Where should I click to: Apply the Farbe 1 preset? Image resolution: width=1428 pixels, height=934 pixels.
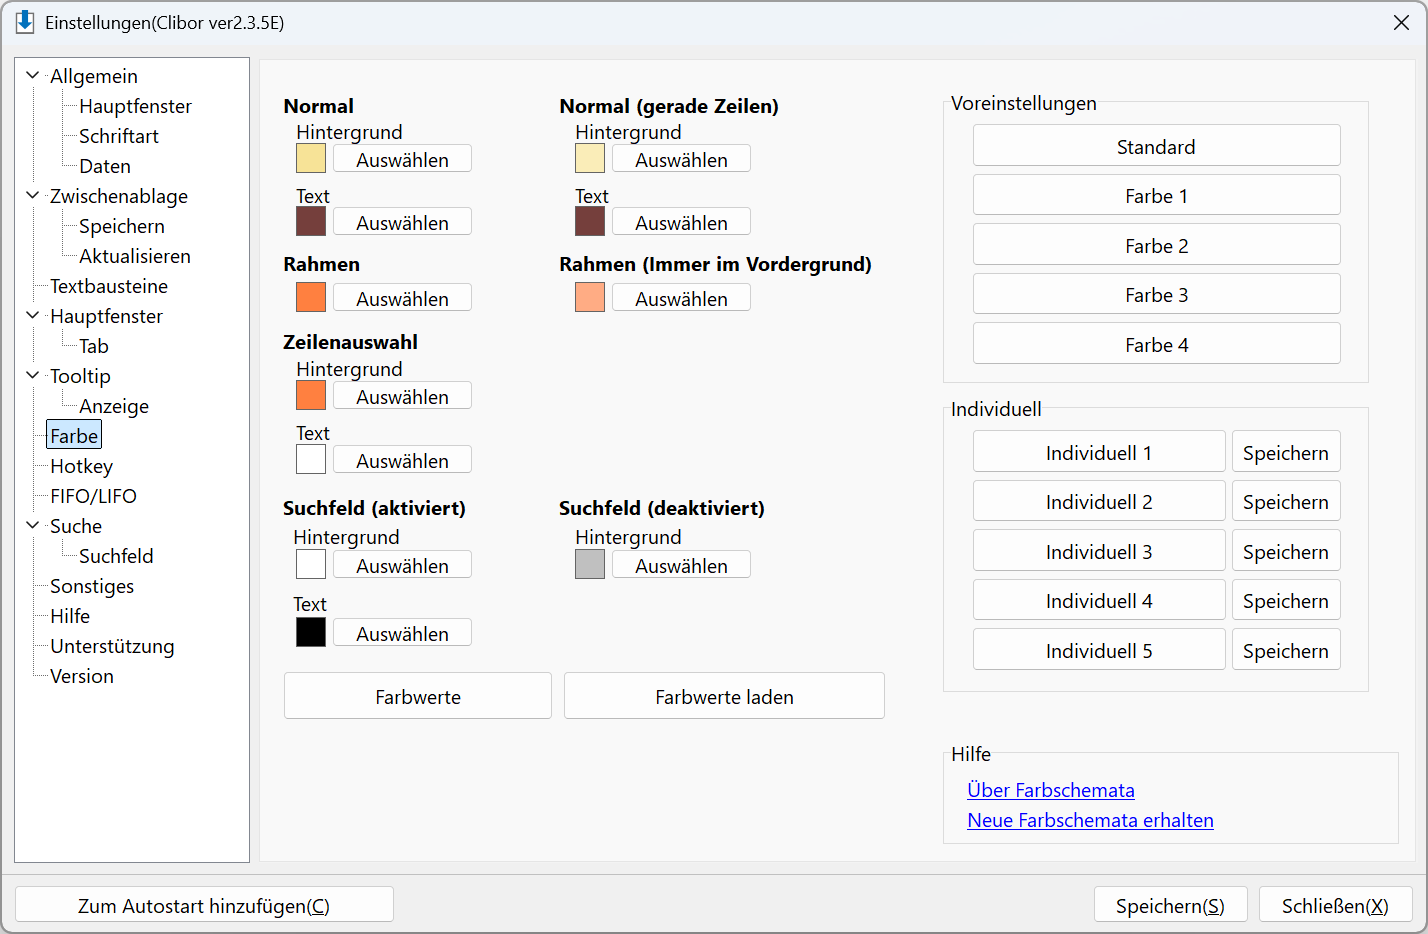1156,195
